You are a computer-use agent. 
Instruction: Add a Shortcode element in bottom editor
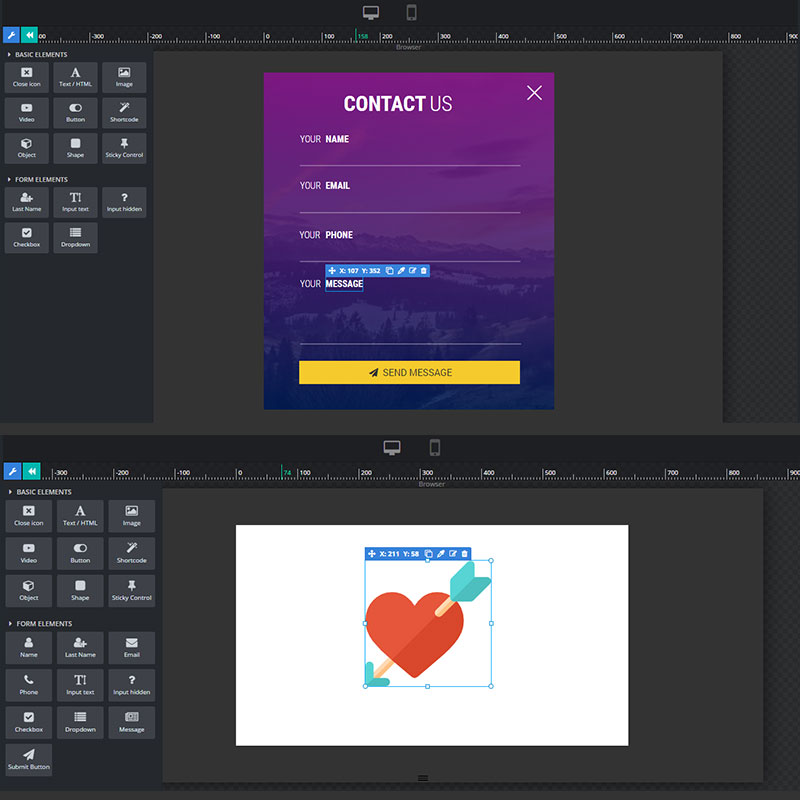click(x=132, y=553)
